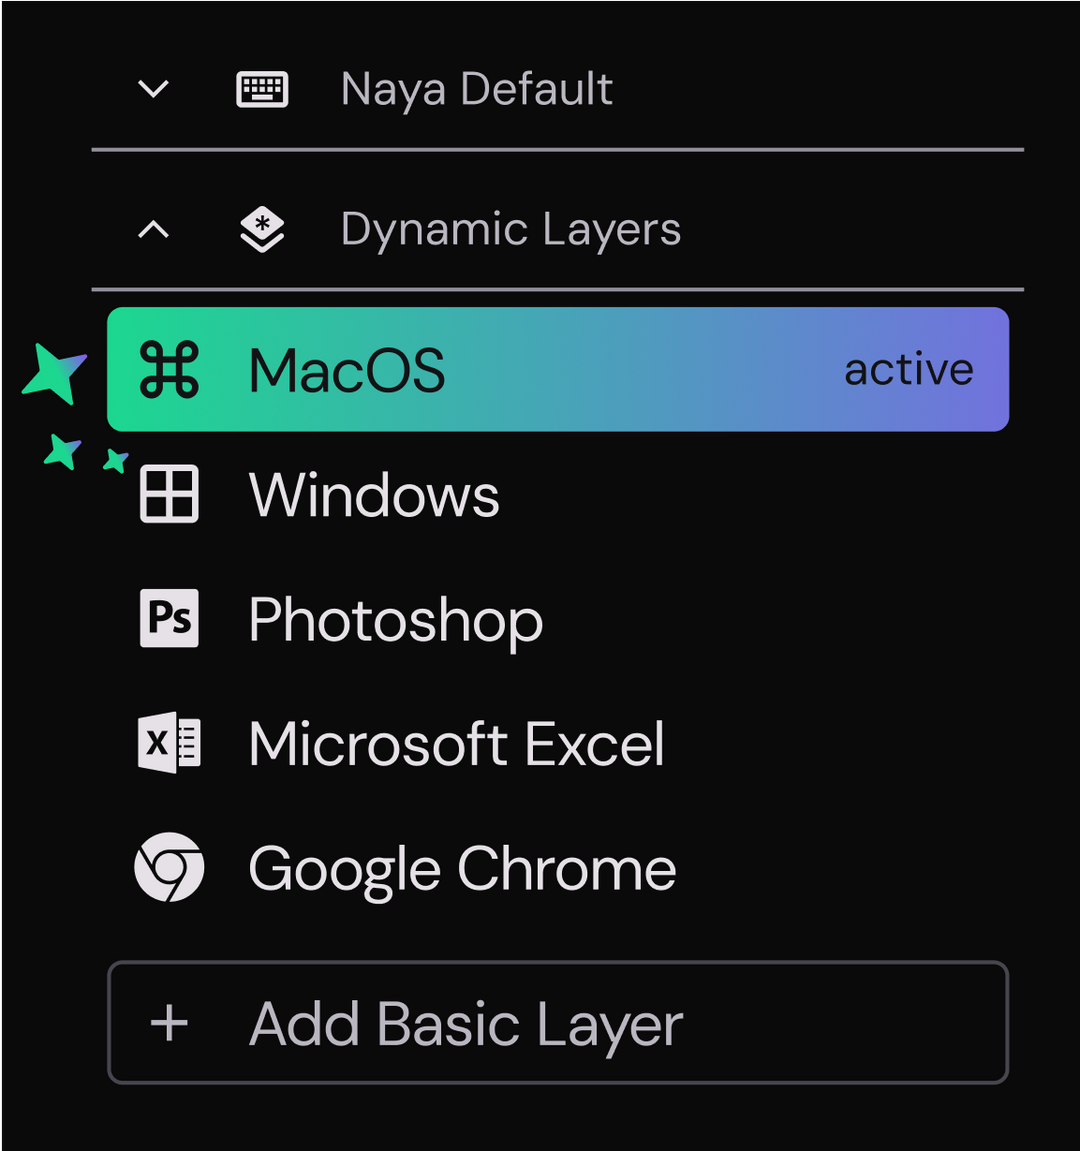1080x1151 pixels.
Task: Click the Dynamic Layers stack icon
Action: coord(262,229)
